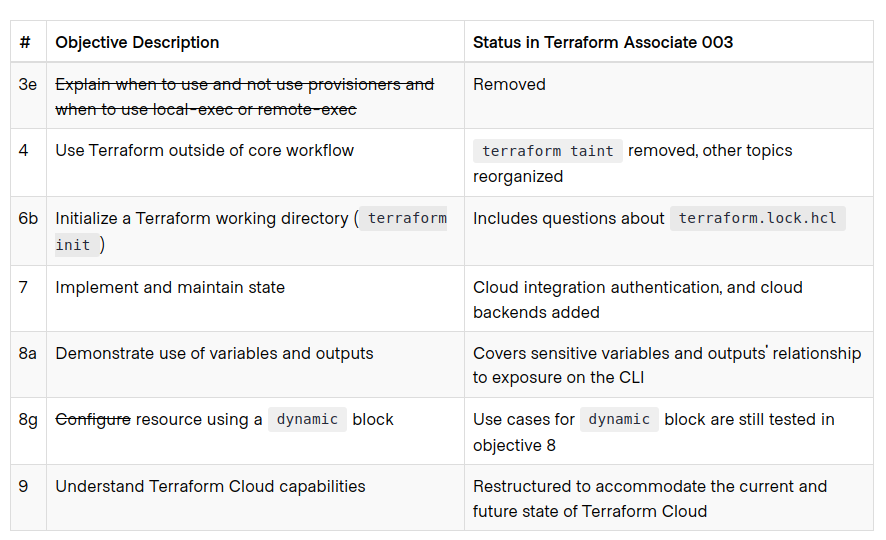Click the "terraform taint" code snippet
Screen dimensions: 886x540
pos(547,151)
